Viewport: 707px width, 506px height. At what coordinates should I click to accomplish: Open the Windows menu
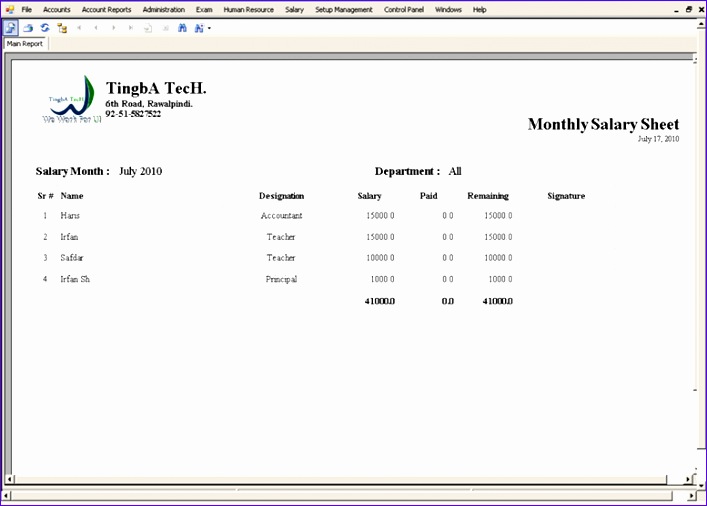point(448,9)
